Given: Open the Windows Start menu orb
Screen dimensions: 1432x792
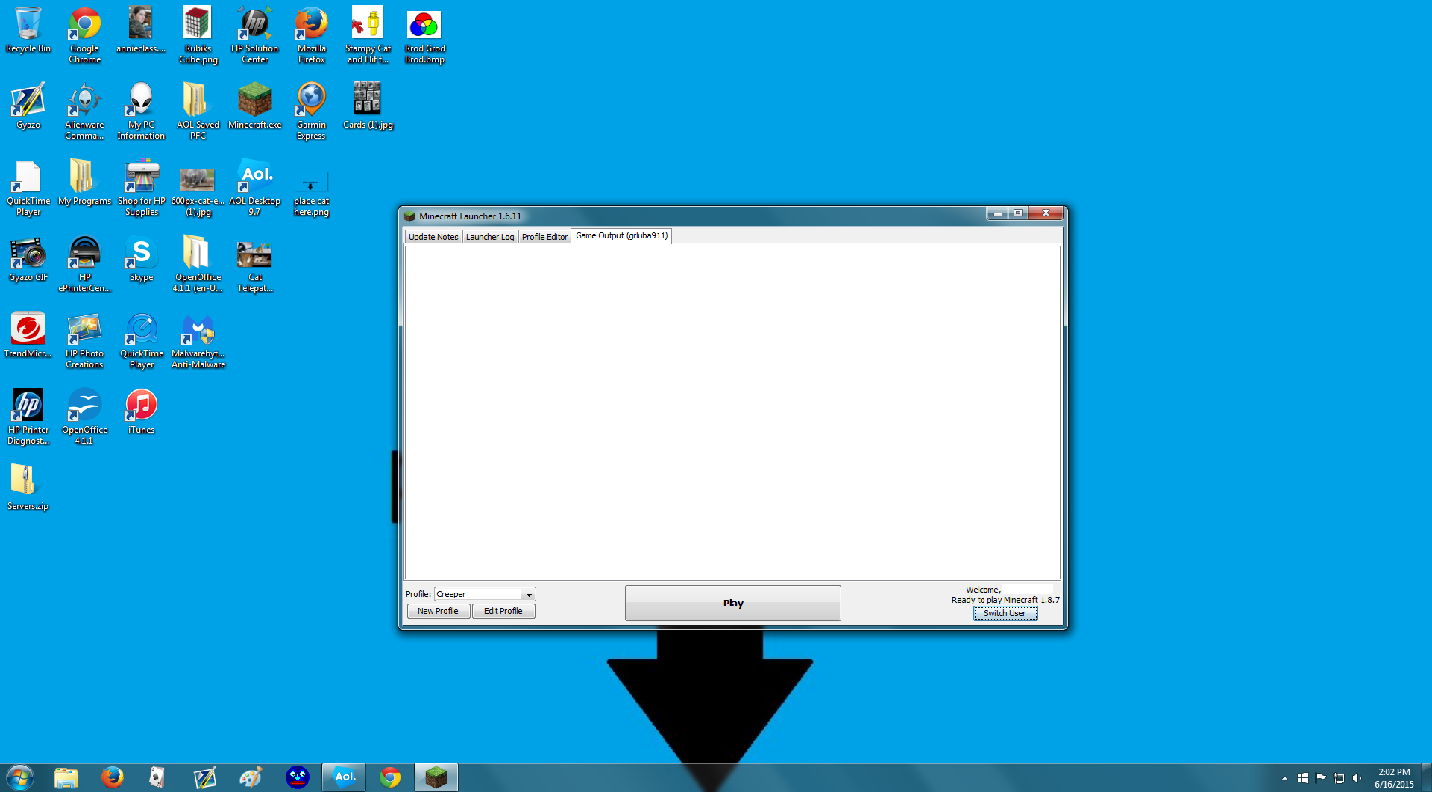Looking at the screenshot, I should click(19, 777).
